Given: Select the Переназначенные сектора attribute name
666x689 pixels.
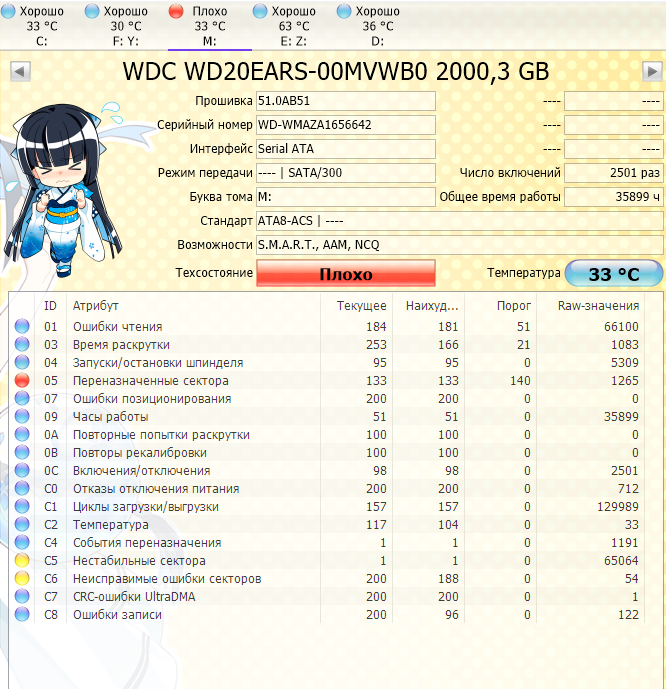Looking at the screenshot, I should pos(151,381).
